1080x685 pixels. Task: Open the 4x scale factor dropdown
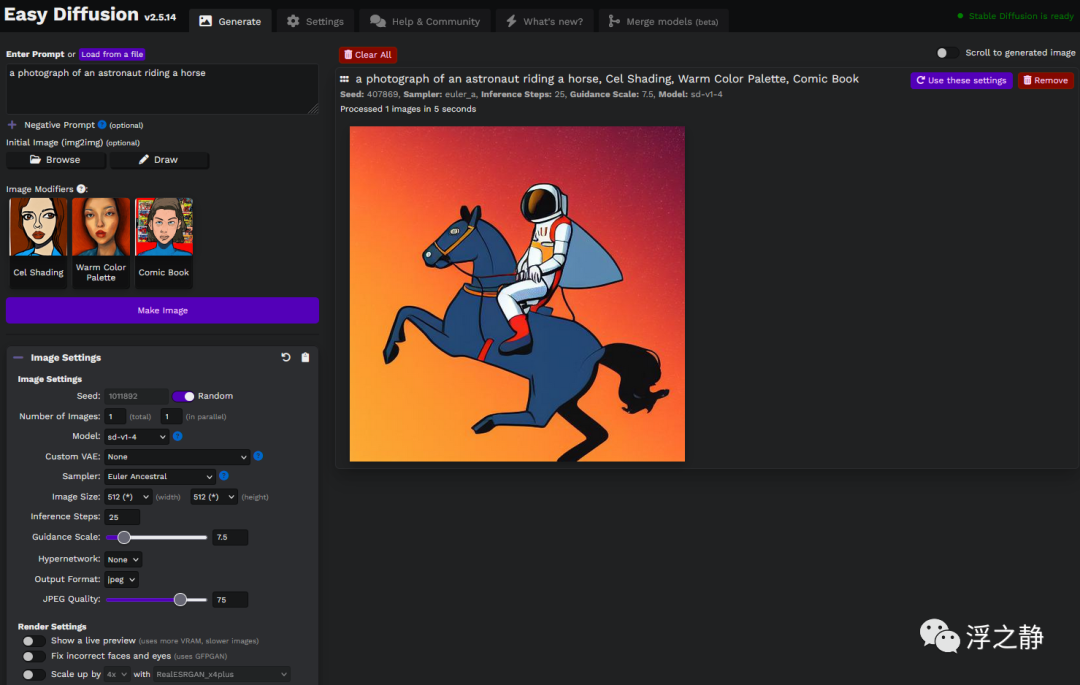pos(117,675)
